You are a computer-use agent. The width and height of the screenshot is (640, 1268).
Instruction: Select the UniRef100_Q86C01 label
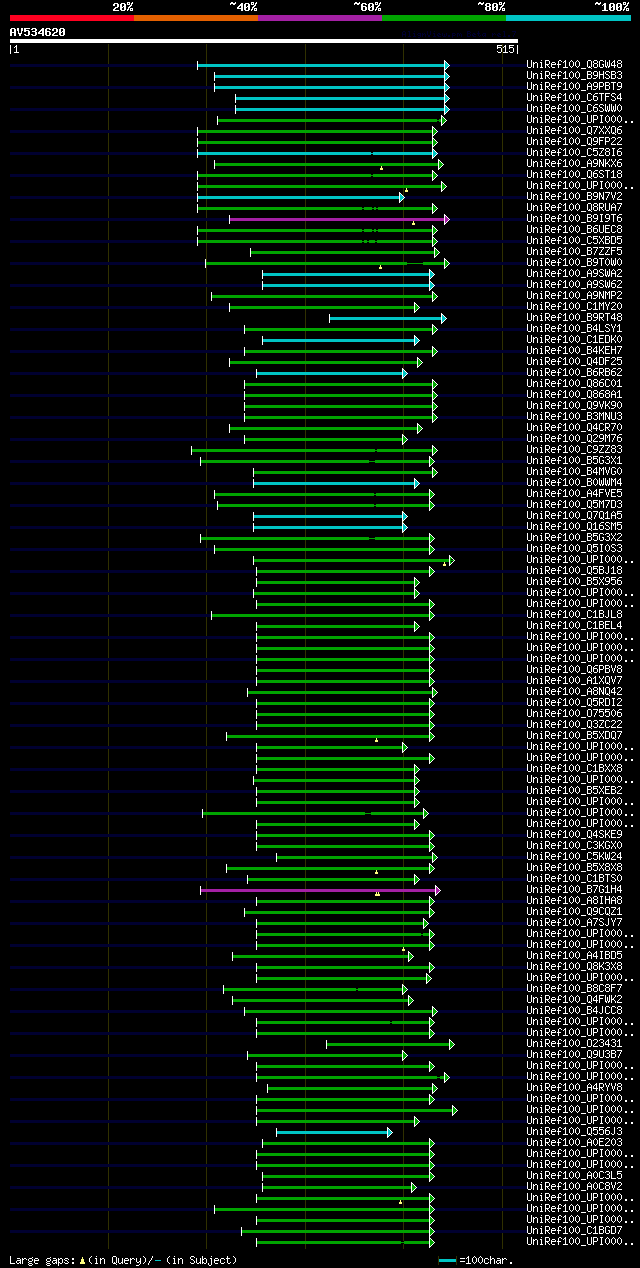pyautogui.click(x=575, y=383)
